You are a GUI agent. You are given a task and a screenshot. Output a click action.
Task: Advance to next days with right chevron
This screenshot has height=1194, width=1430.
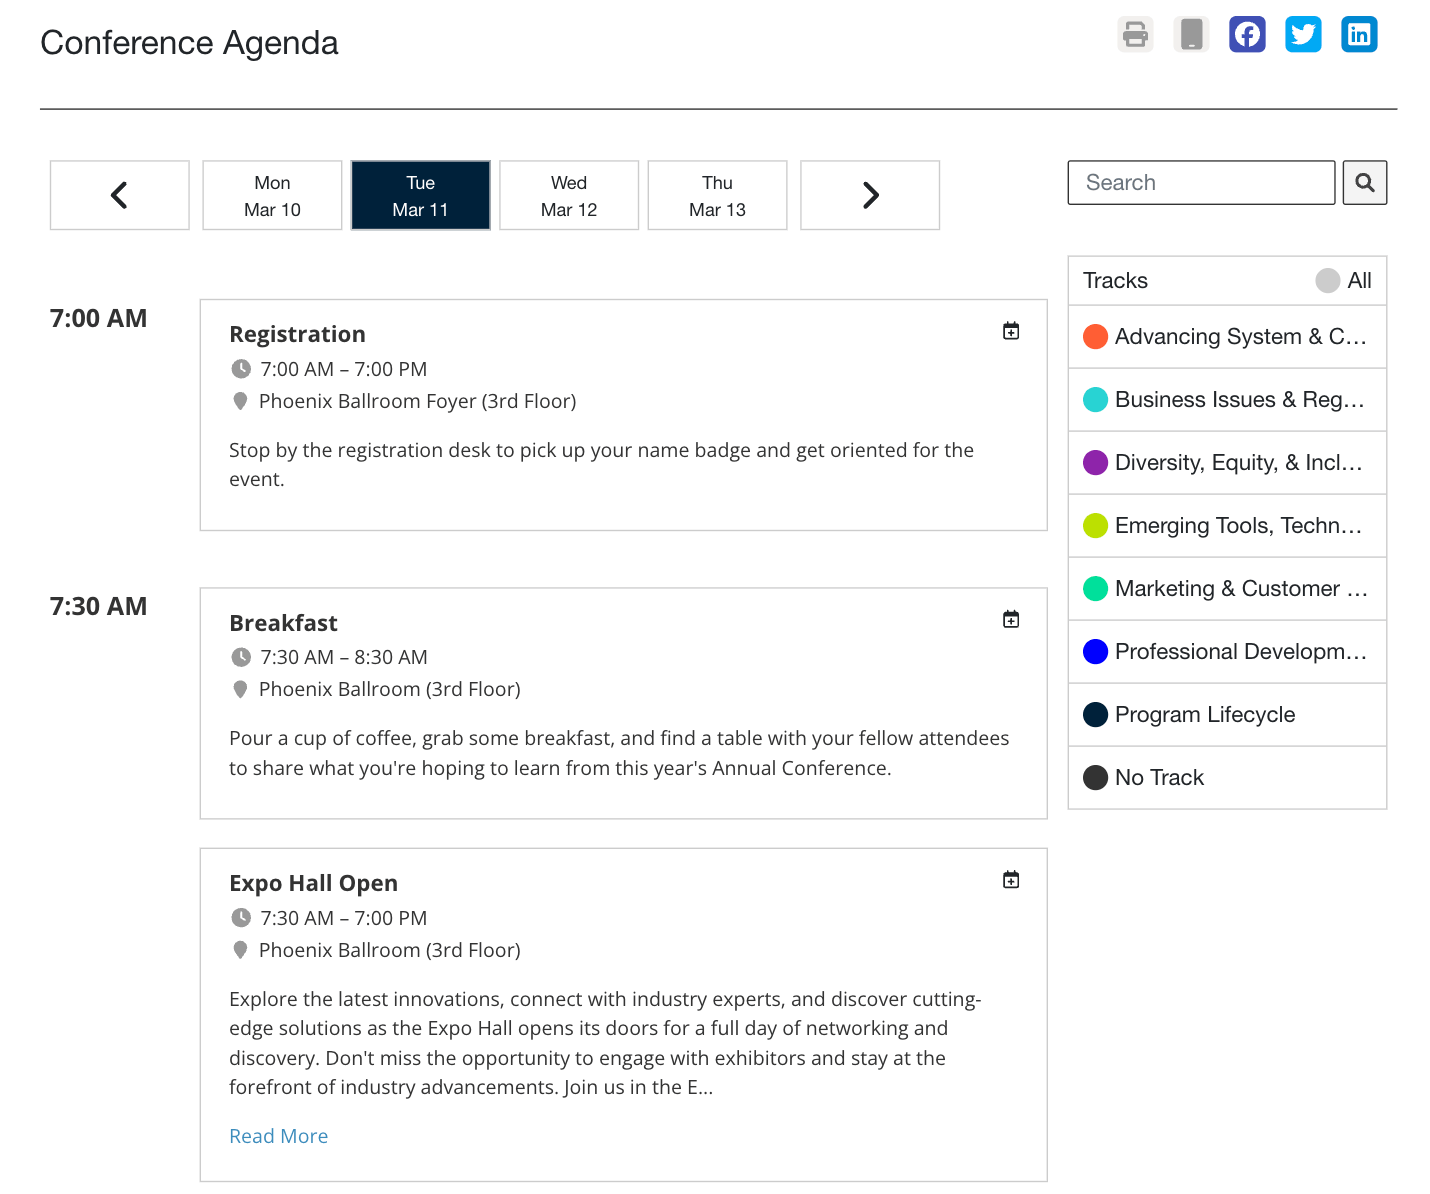click(870, 195)
